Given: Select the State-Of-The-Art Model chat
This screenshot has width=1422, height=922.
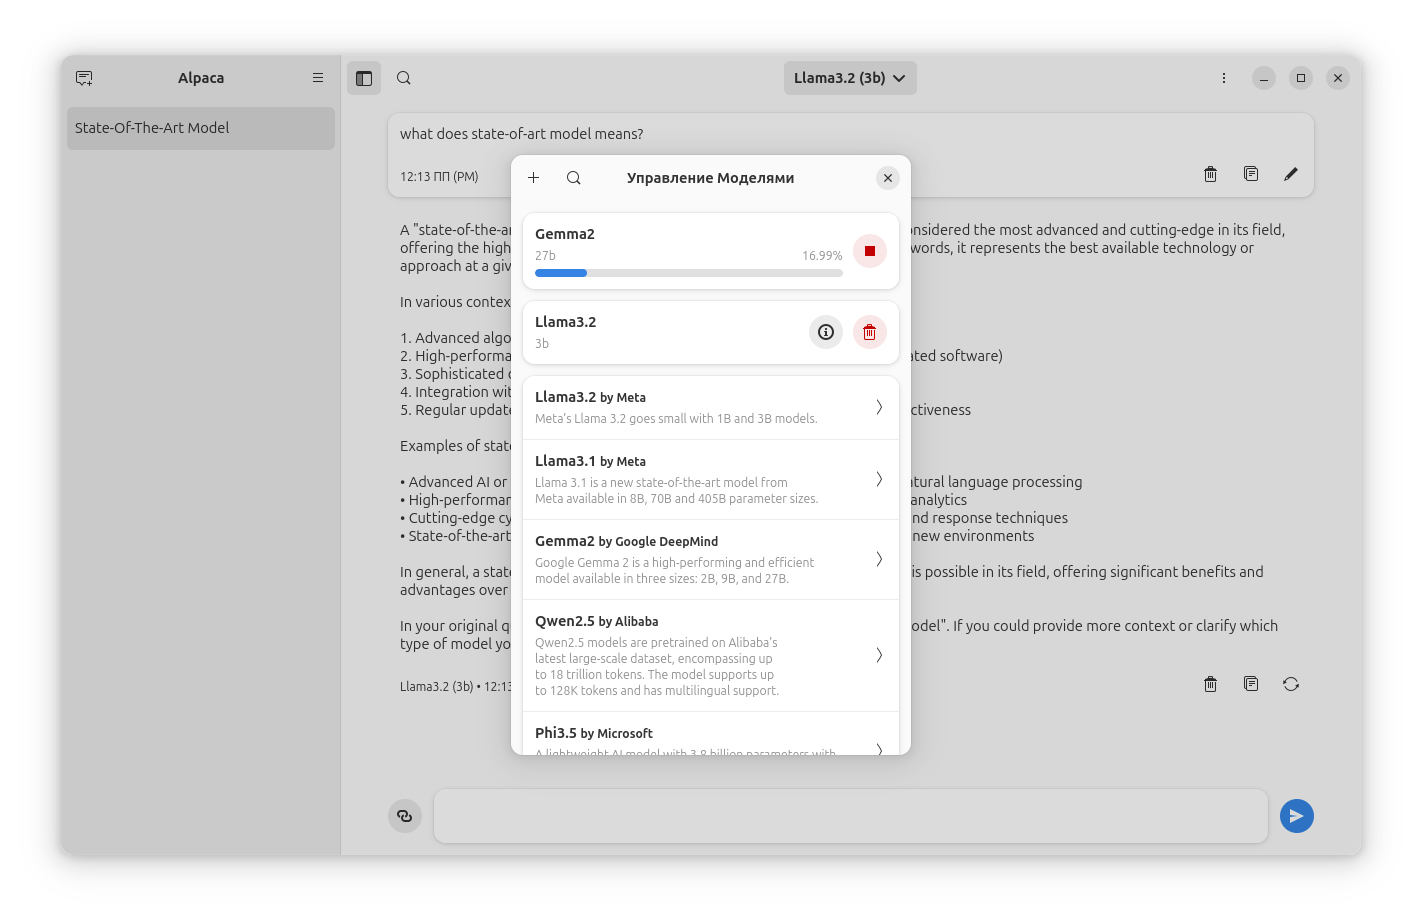Looking at the screenshot, I should tap(200, 128).
